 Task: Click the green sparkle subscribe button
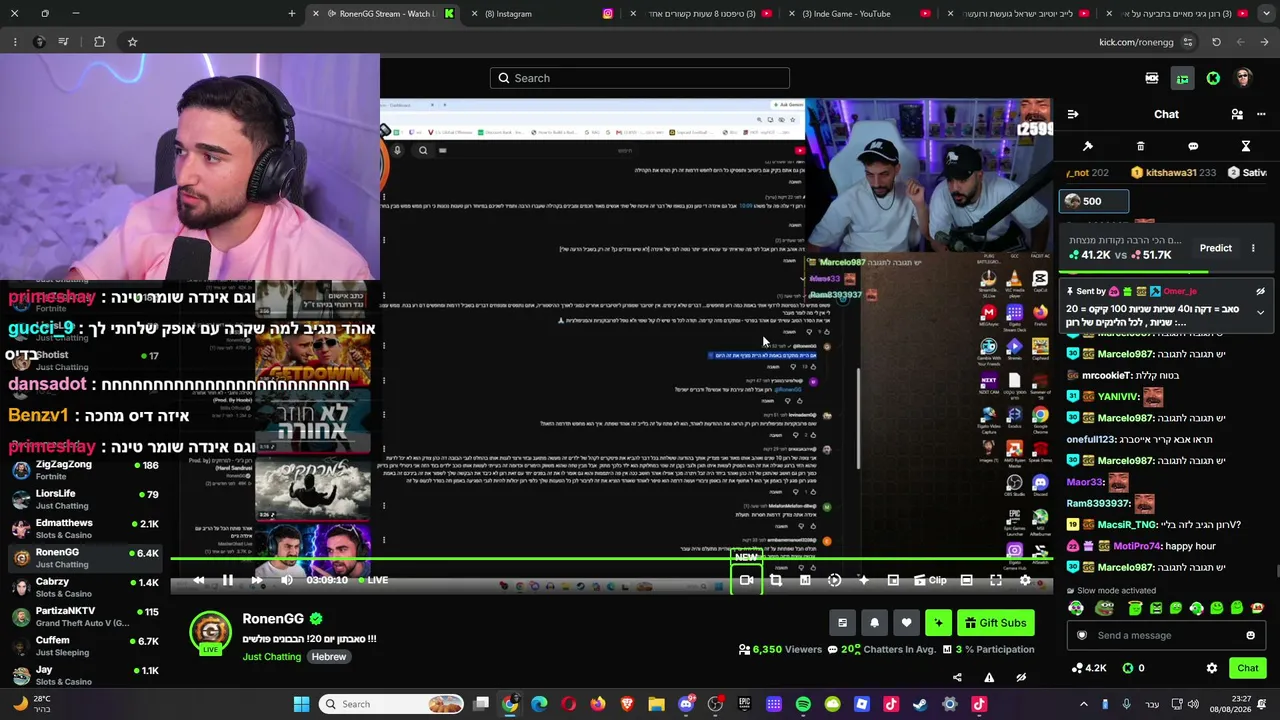[x=938, y=623]
